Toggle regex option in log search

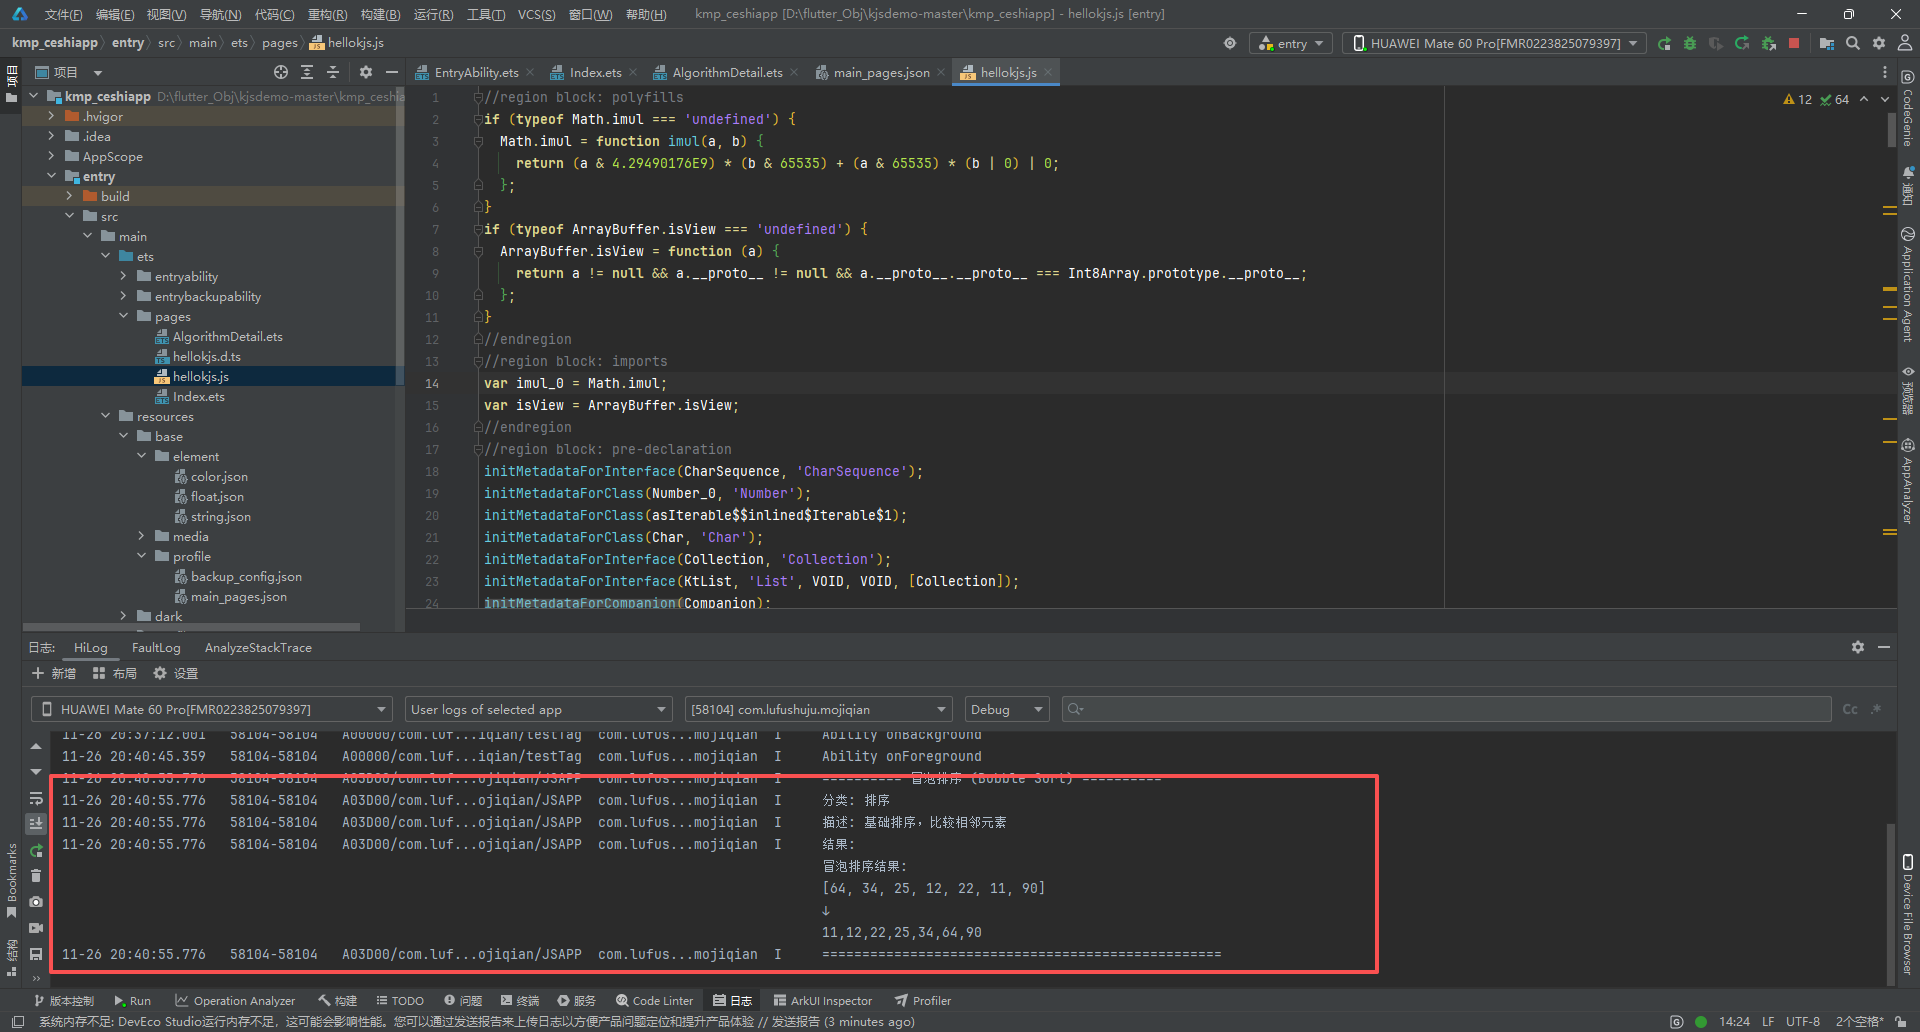(1876, 709)
